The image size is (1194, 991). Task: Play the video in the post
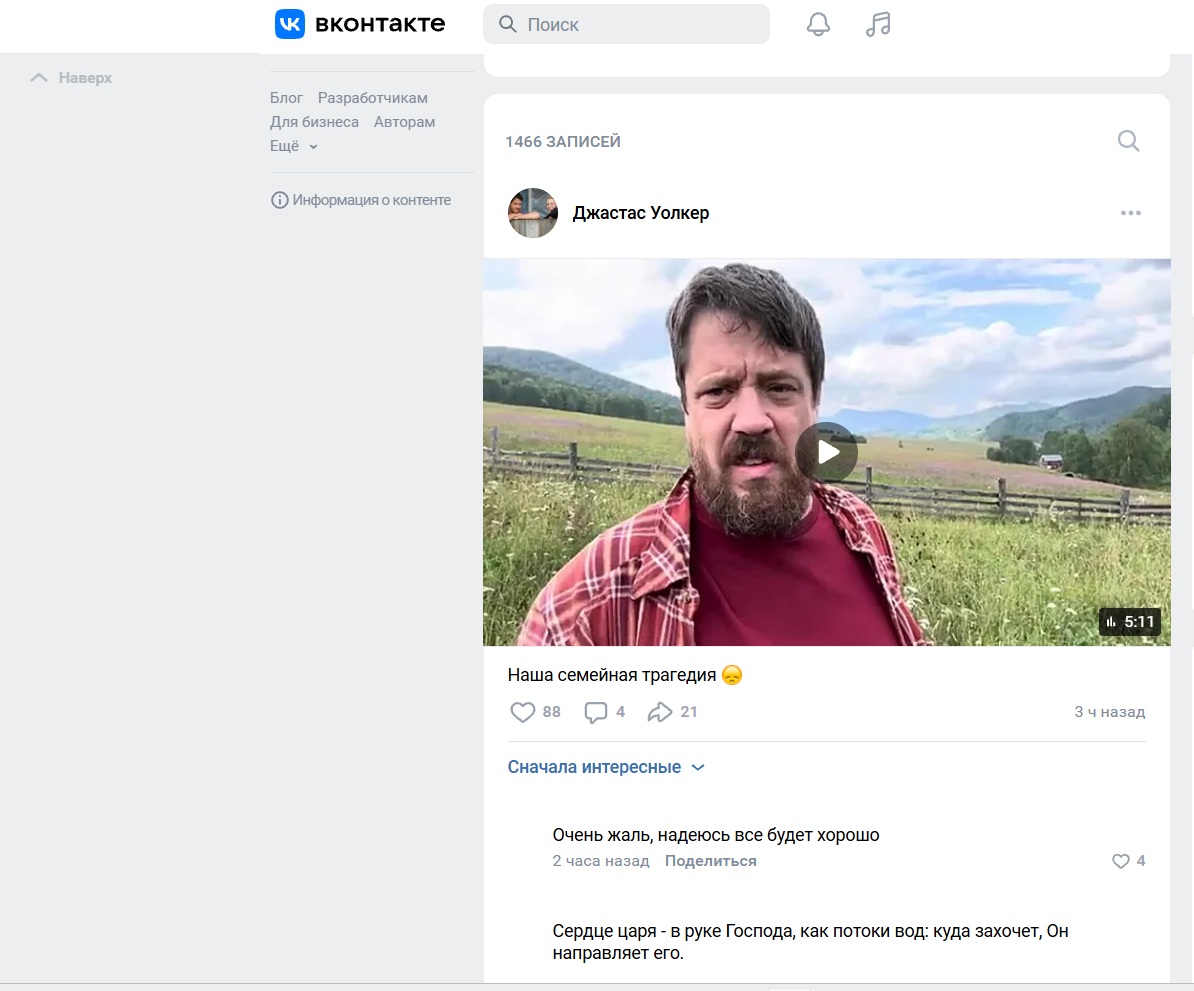tap(827, 452)
